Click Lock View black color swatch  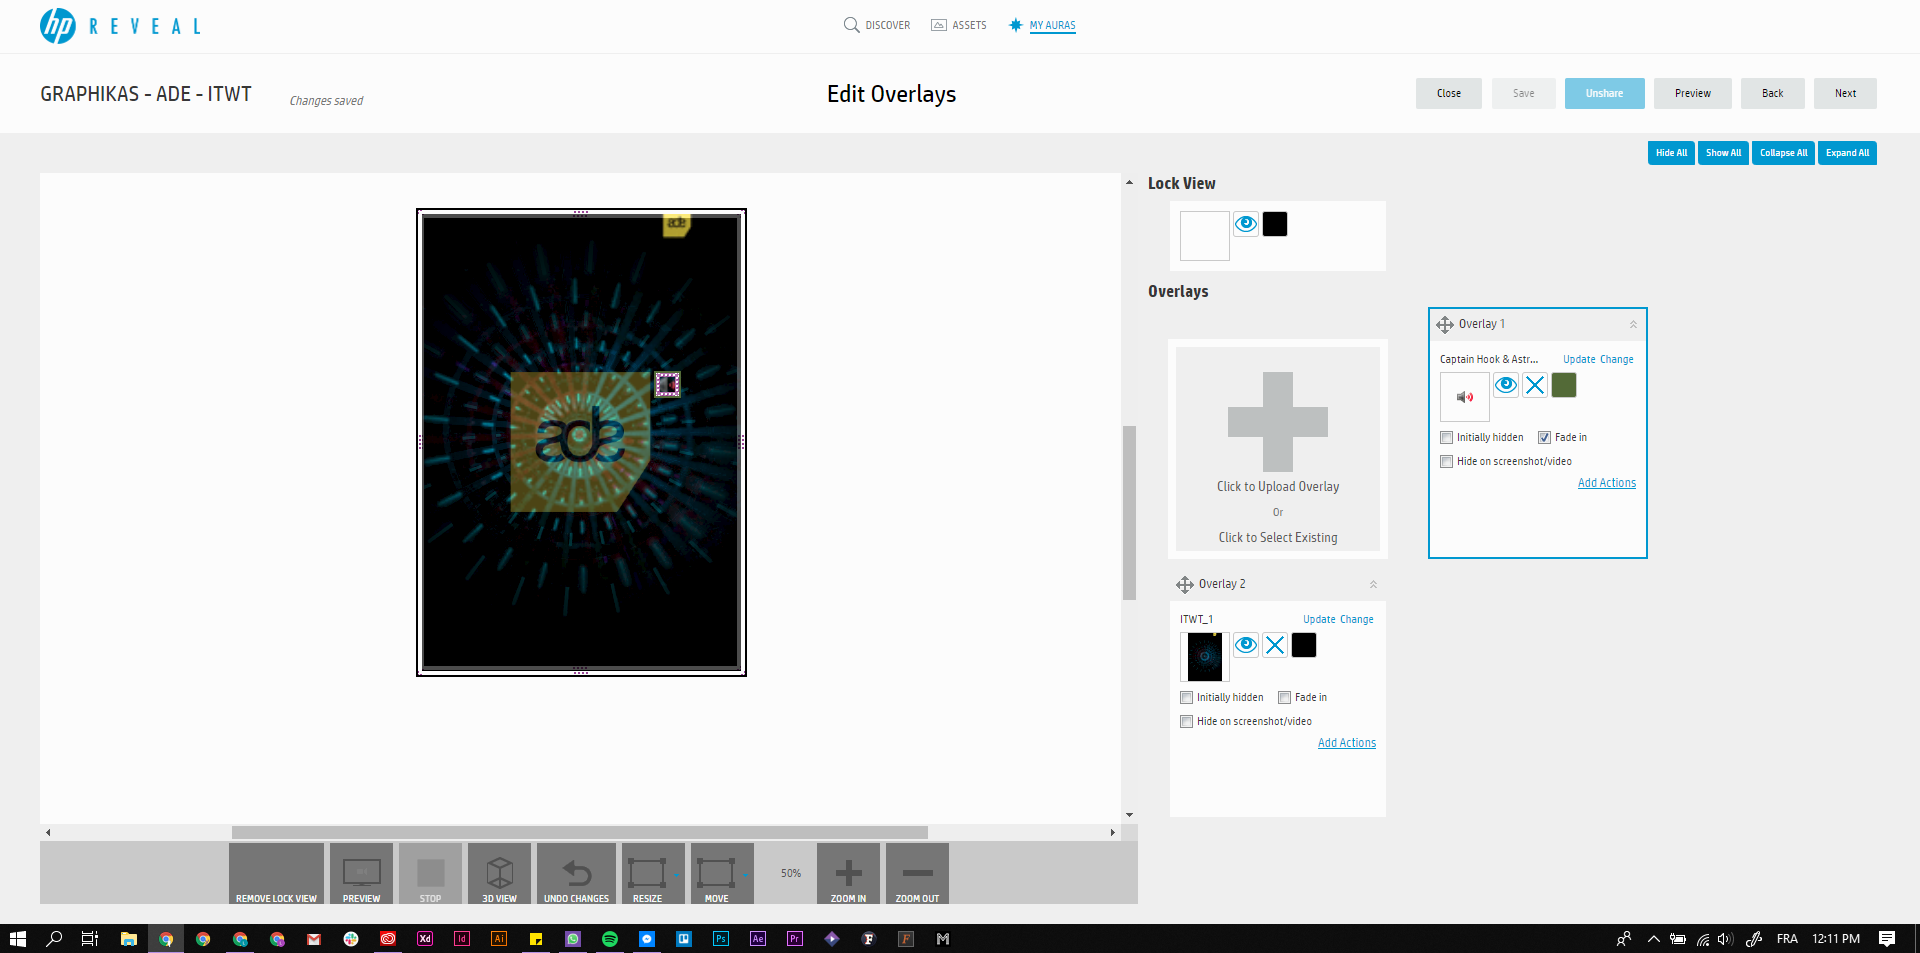coord(1275,224)
